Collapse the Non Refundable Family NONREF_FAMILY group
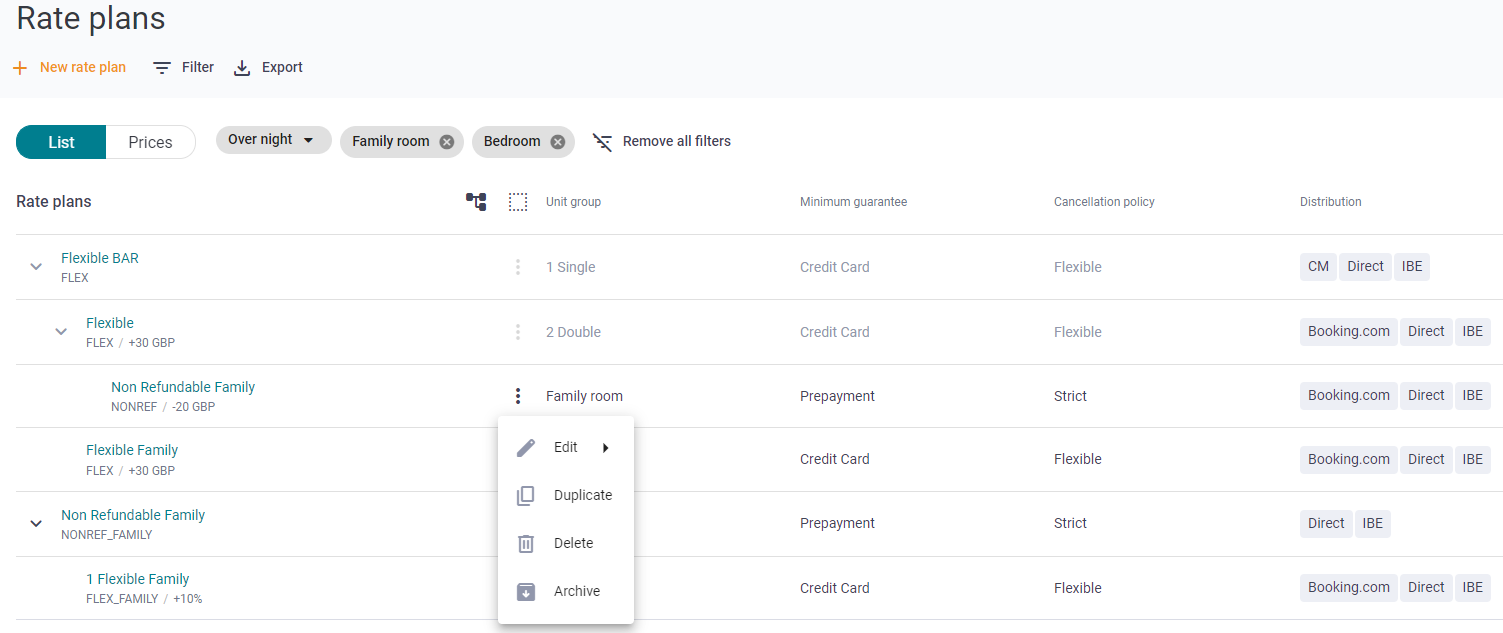This screenshot has height=633, width=1503. tap(36, 524)
